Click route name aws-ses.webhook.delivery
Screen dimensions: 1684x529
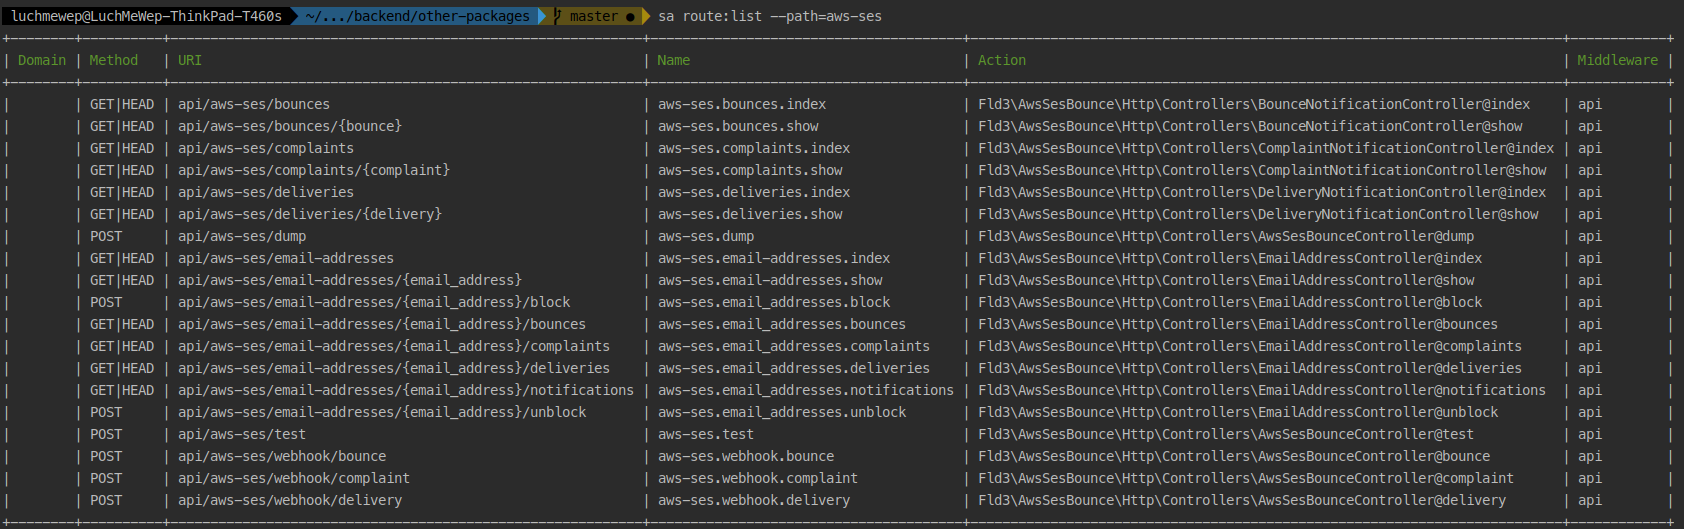point(754,500)
